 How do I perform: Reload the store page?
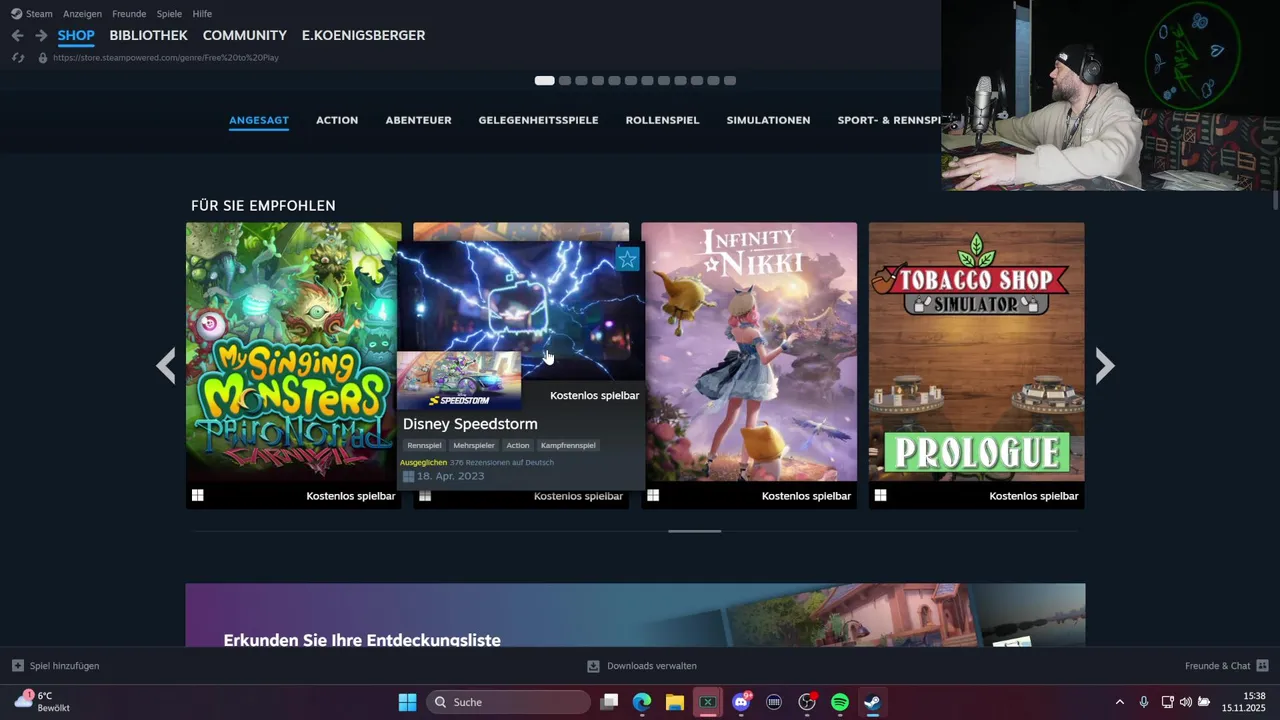[17, 57]
